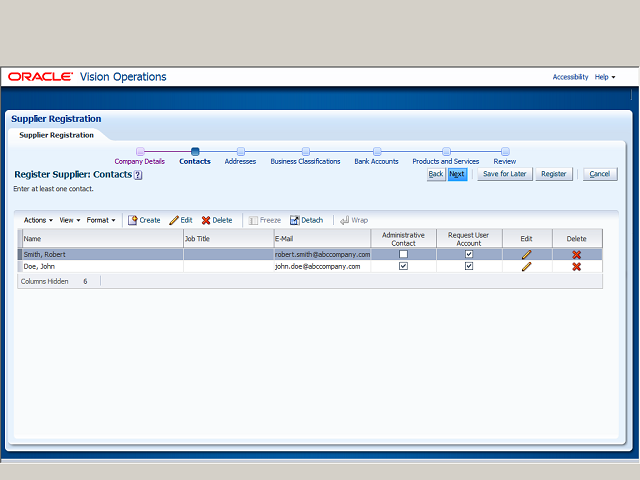Click the red X Delete toolbar icon
Screen dimensions: 640x480
pyautogui.click(x=206, y=220)
